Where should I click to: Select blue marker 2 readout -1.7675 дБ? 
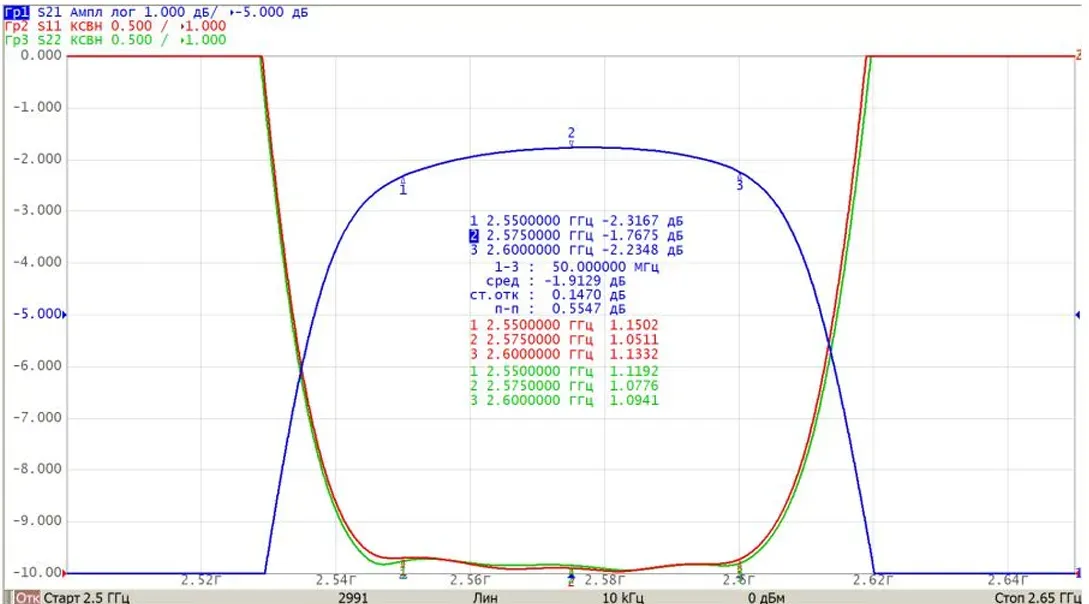576,235
